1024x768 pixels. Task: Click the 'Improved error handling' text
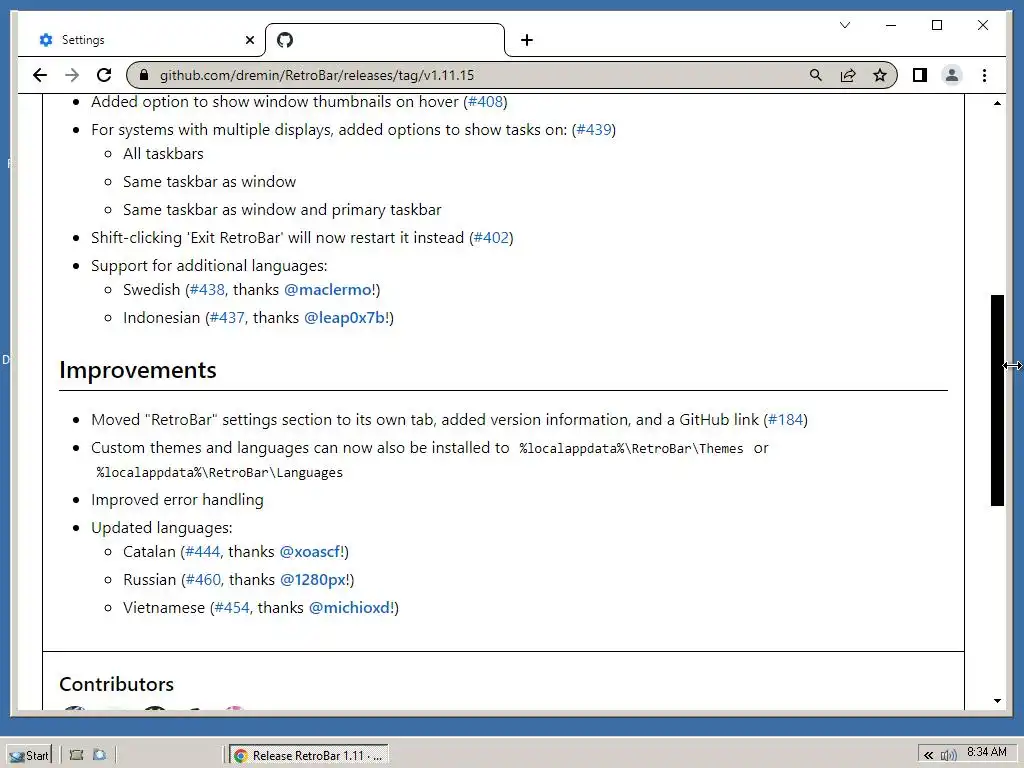pos(177,500)
